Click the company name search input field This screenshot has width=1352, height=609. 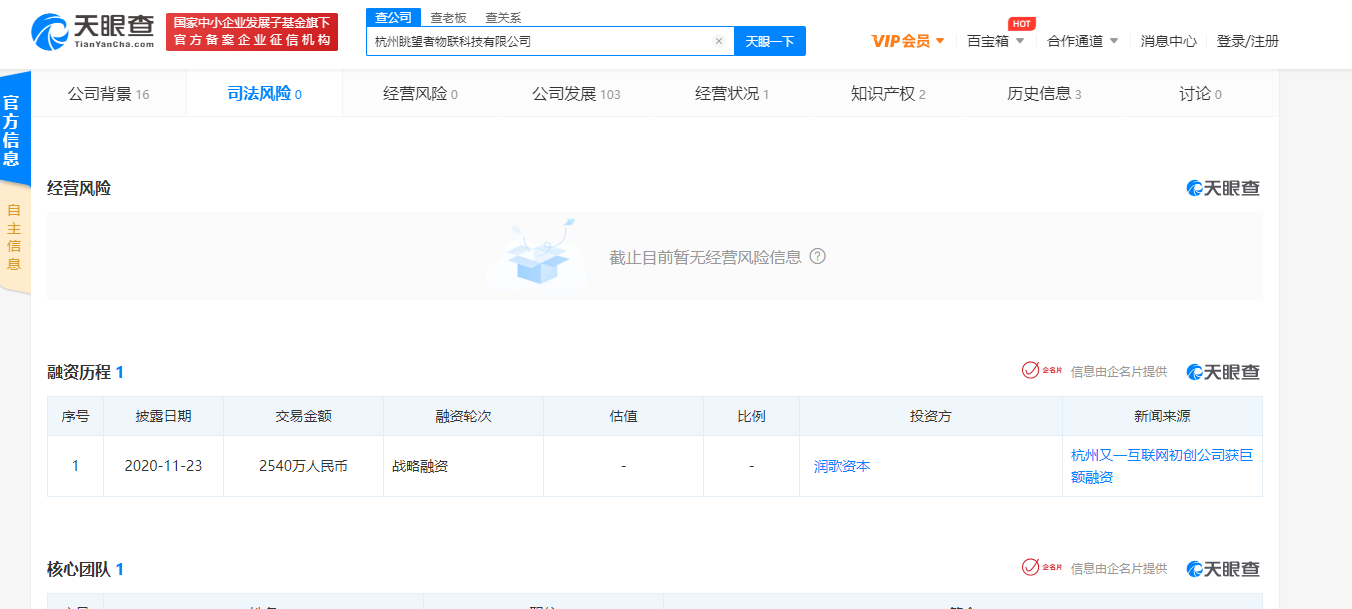pyautogui.click(x=540, y=41)
